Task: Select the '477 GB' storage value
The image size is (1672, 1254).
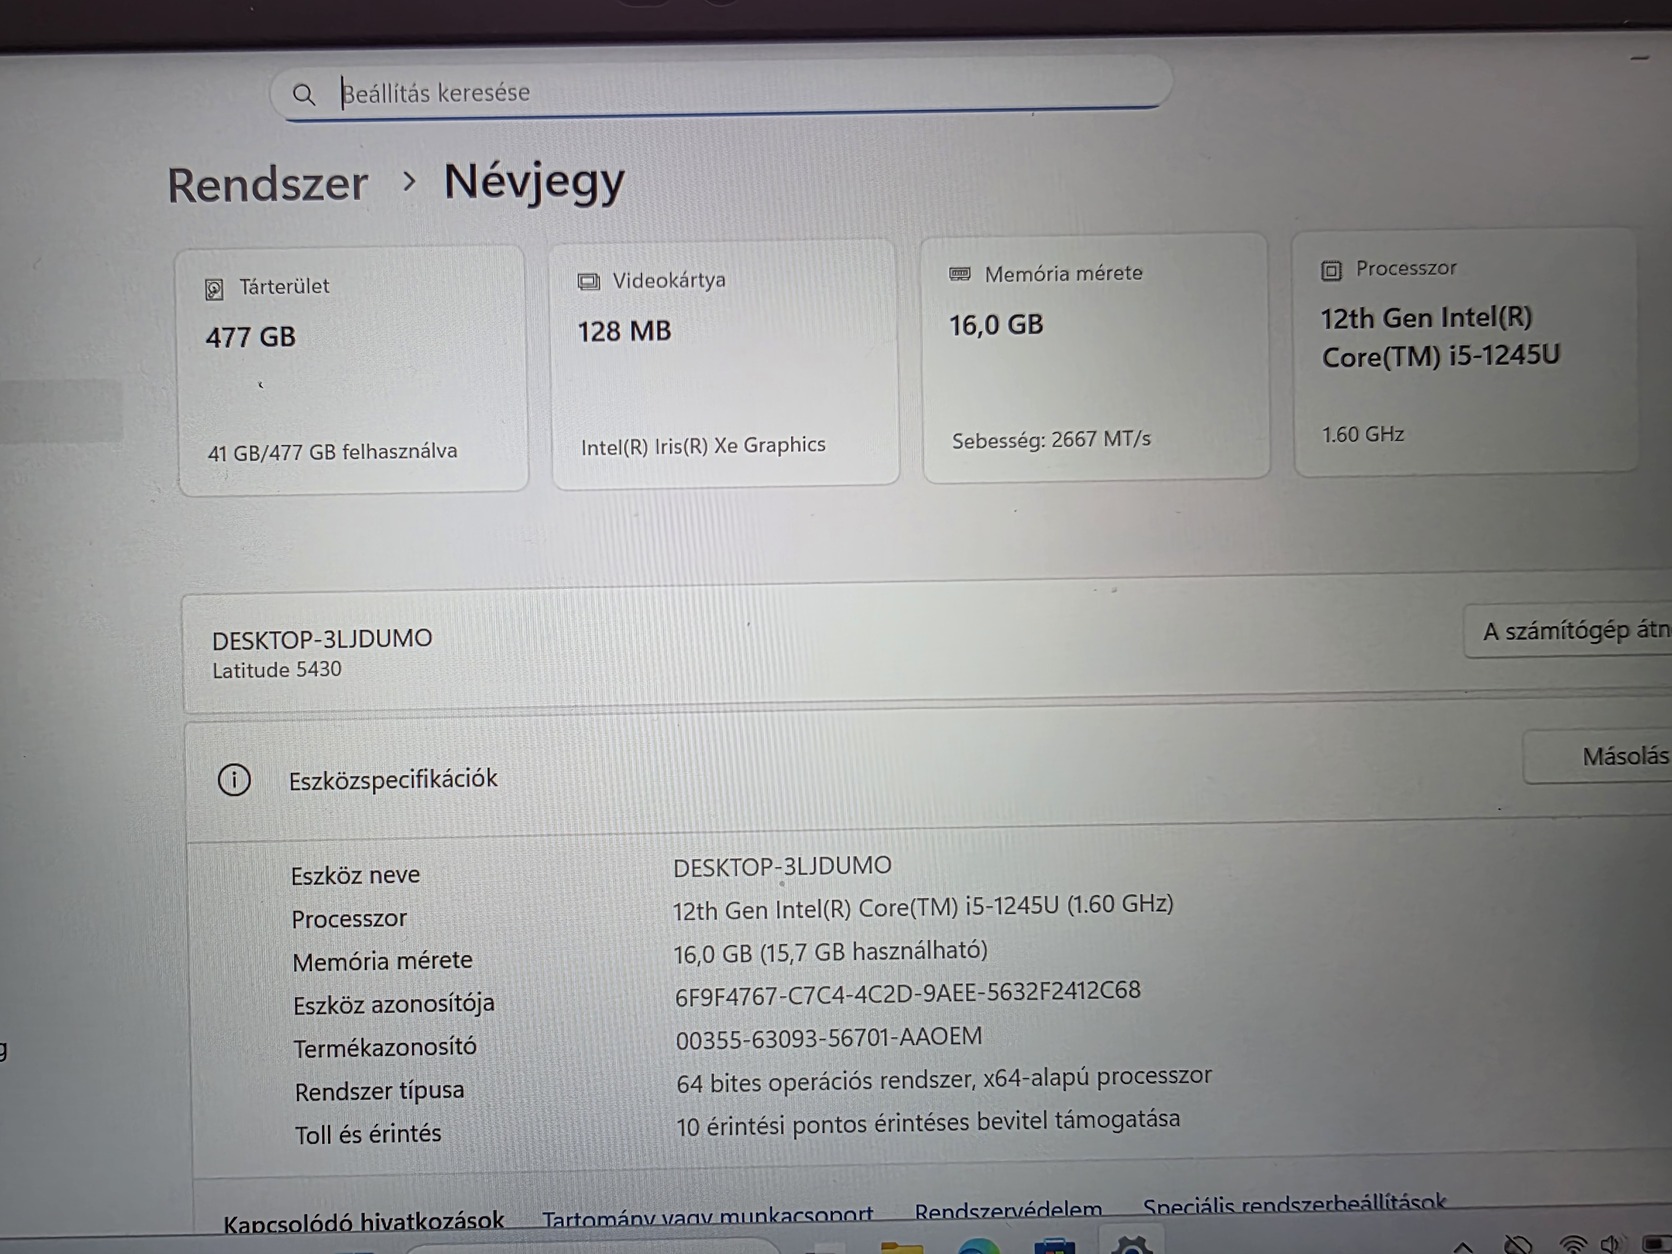Action: pos(251,337)
